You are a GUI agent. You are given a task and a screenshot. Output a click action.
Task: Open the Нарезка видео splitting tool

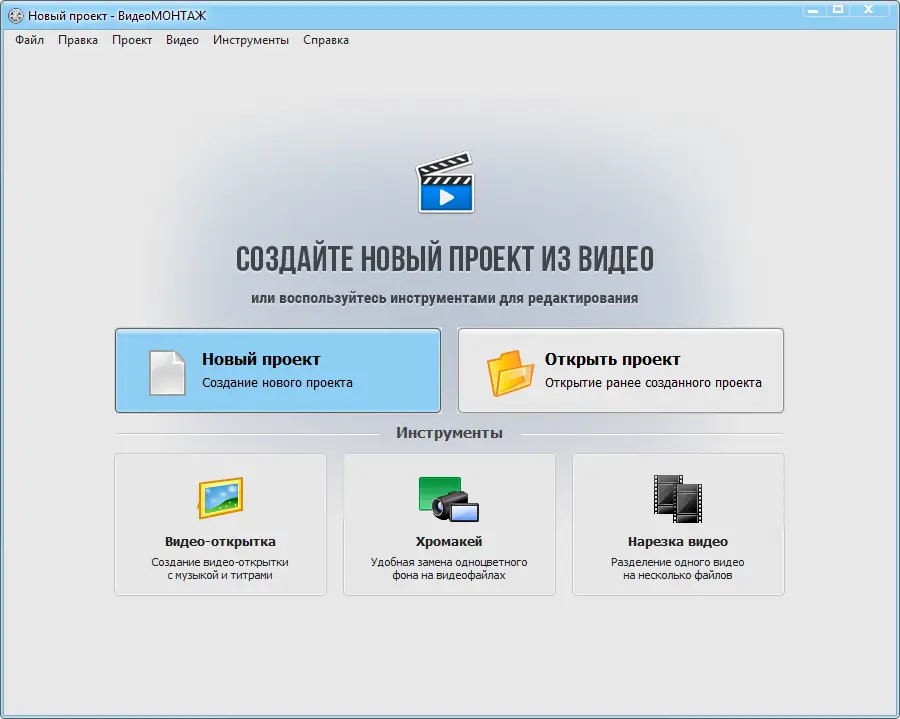[x=678, y=525]
